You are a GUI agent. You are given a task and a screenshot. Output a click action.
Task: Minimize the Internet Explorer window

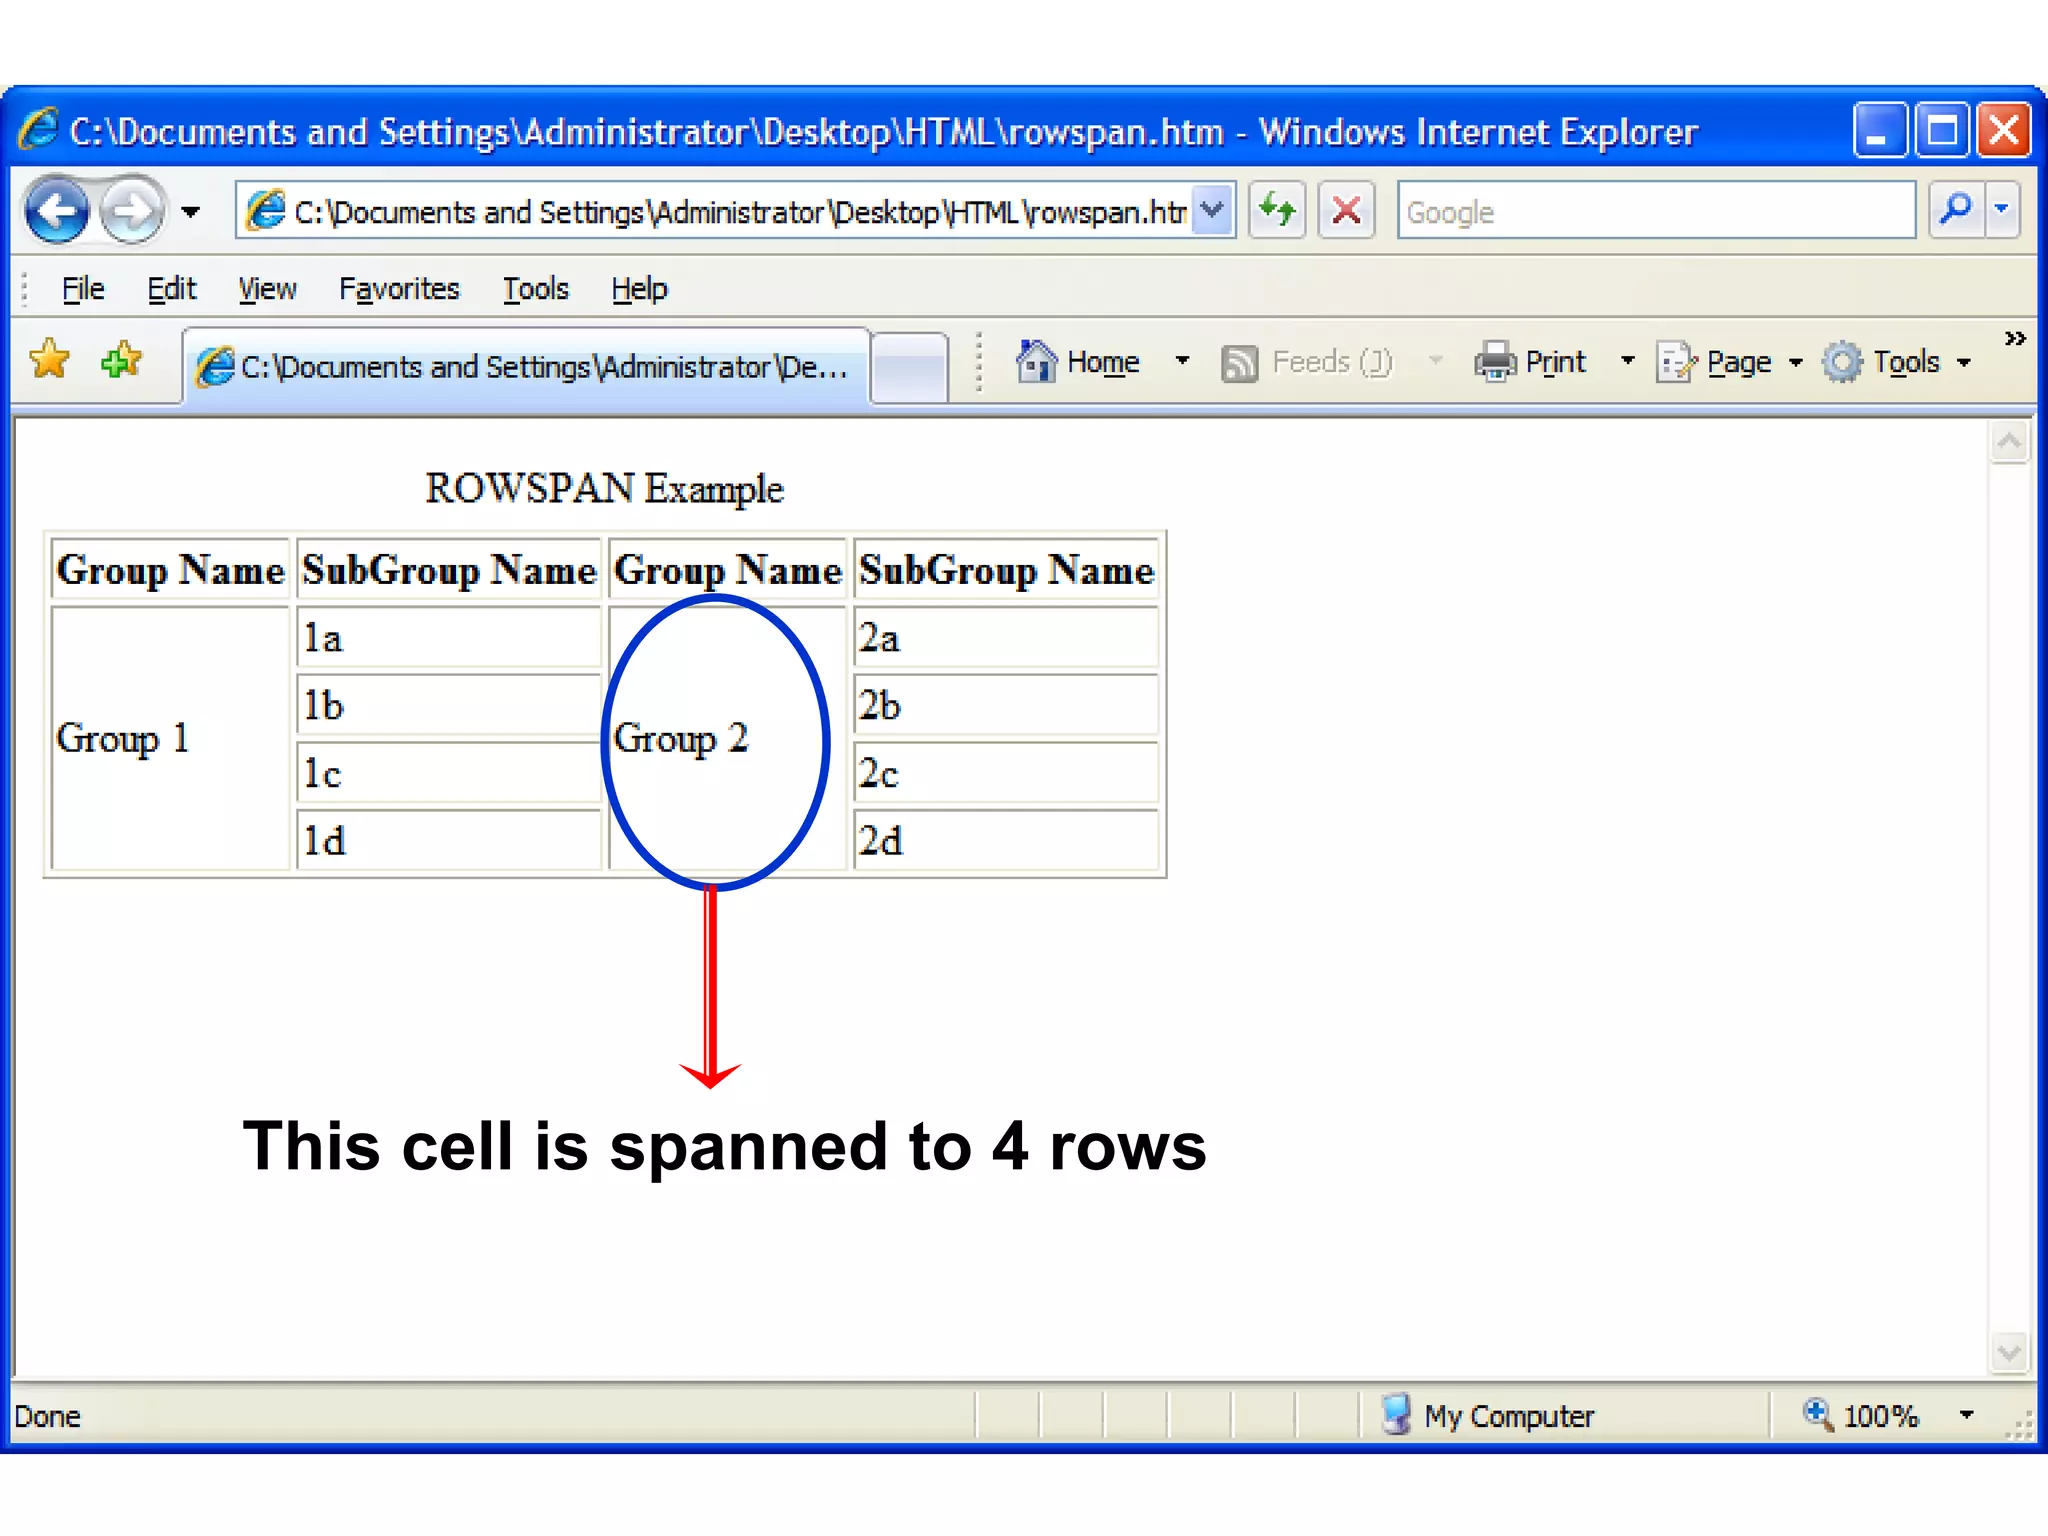pyautogui.click(x=1879, y=131)
